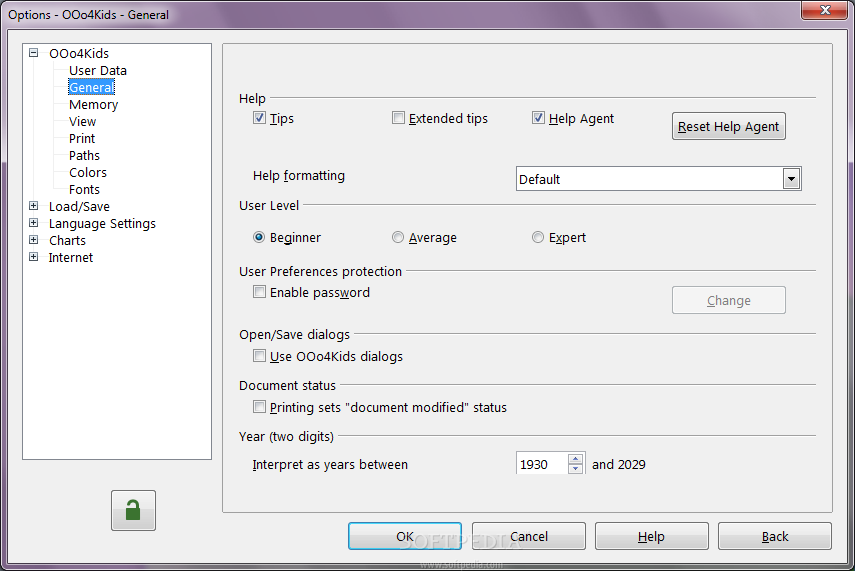This screenshot has height=571, width=855.
Task: Expand the Internet tree node
Action: tap(34, 257)
